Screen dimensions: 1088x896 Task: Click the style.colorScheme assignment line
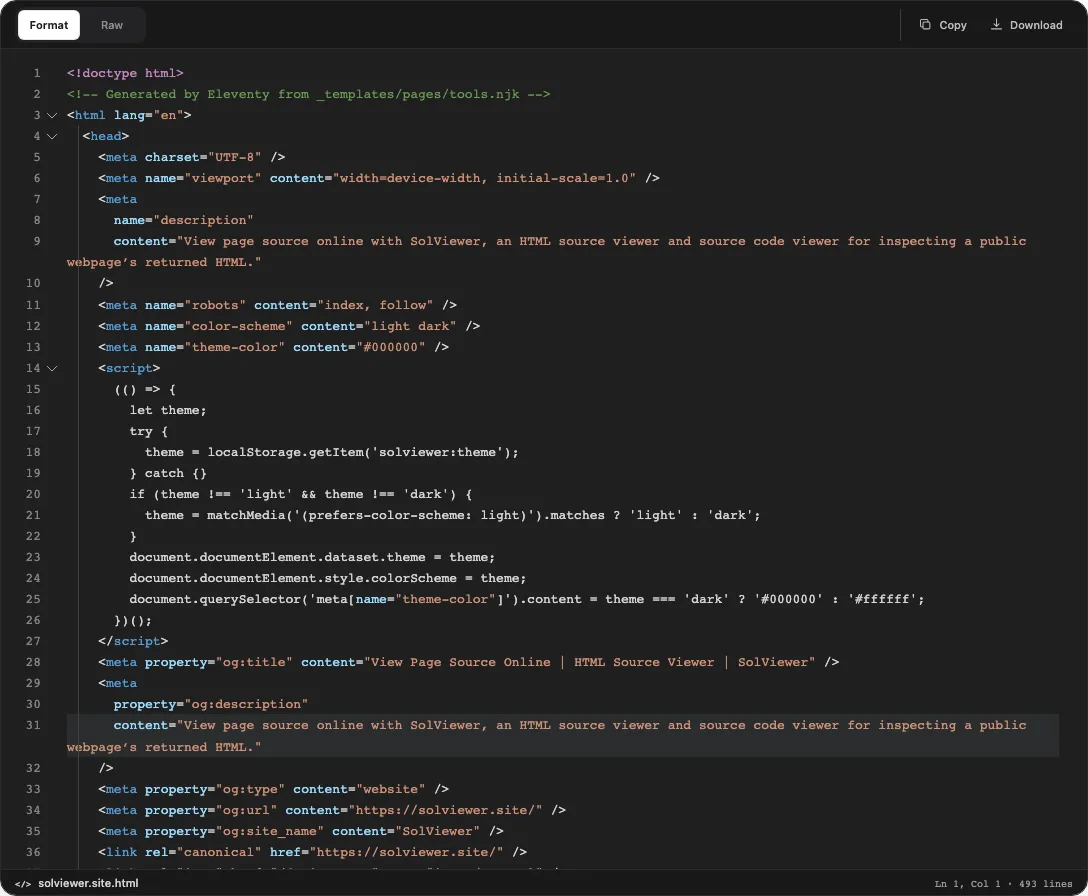tap(328, 578)
